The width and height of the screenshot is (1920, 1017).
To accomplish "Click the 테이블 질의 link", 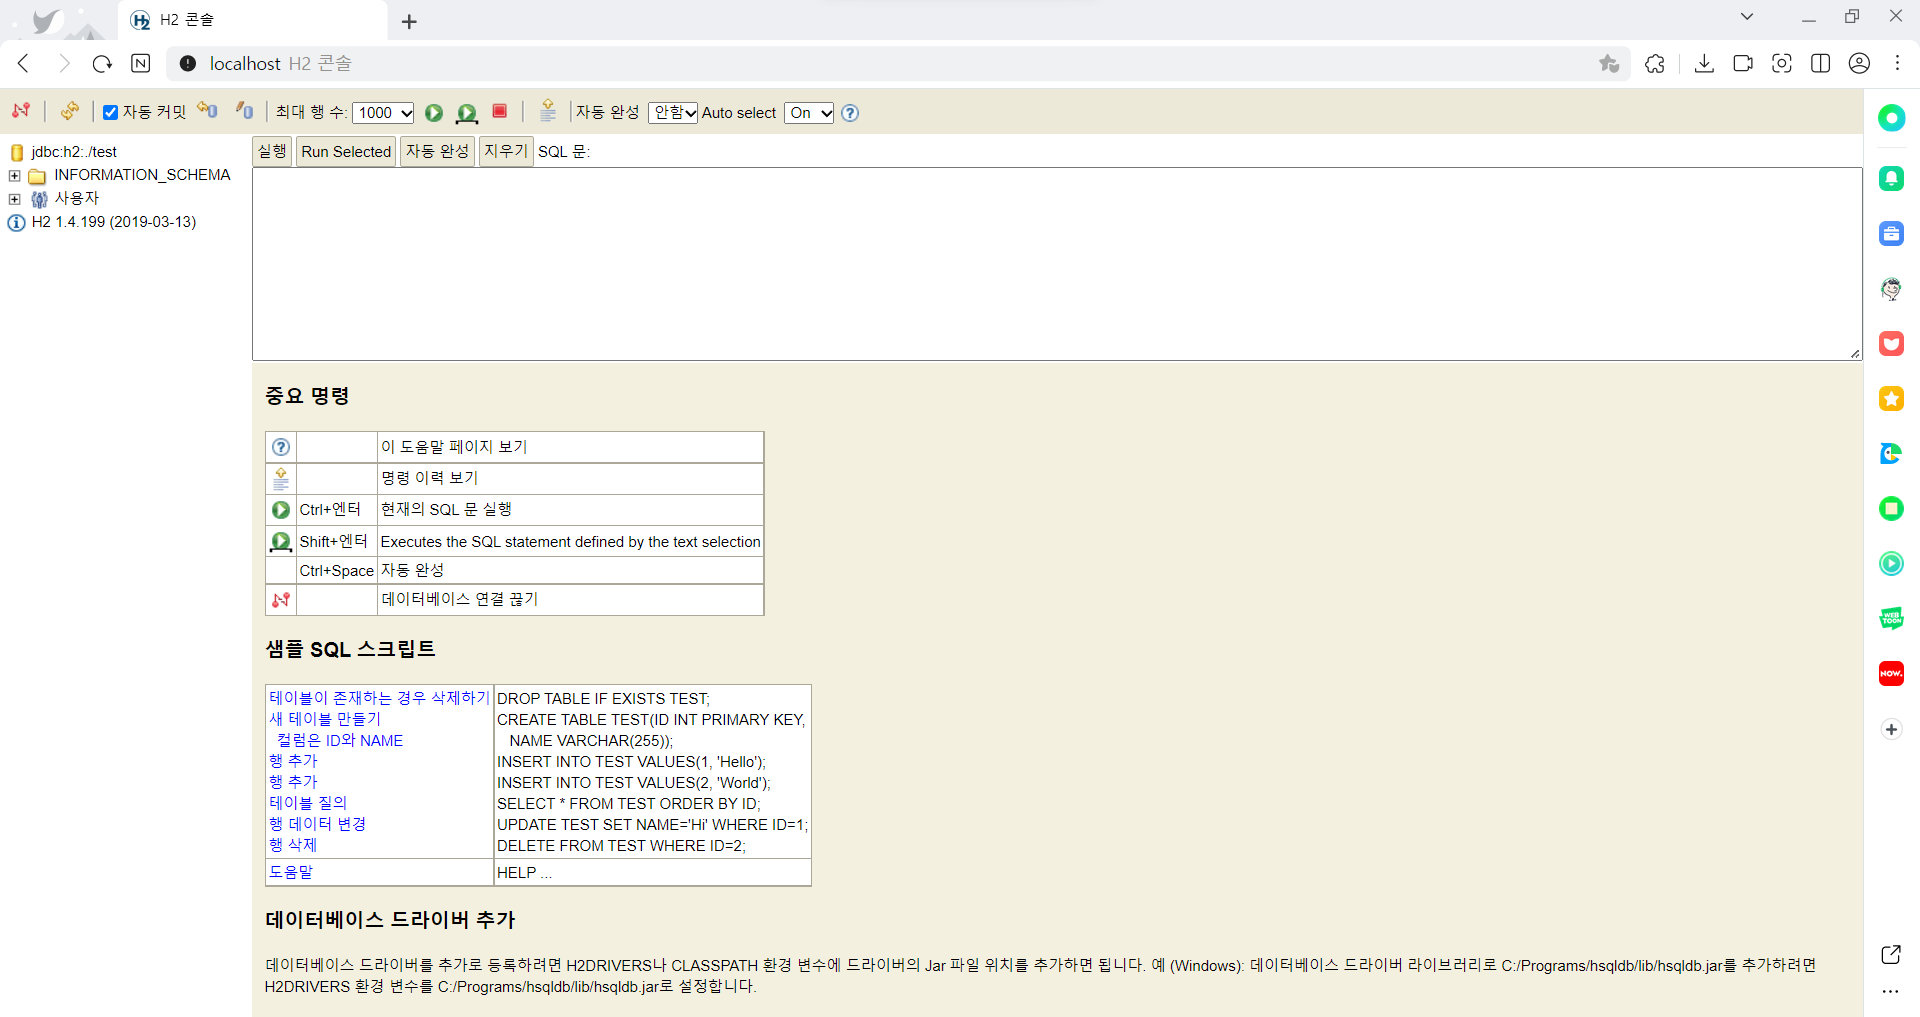I will pyautogui.click(x=308, y=803).
